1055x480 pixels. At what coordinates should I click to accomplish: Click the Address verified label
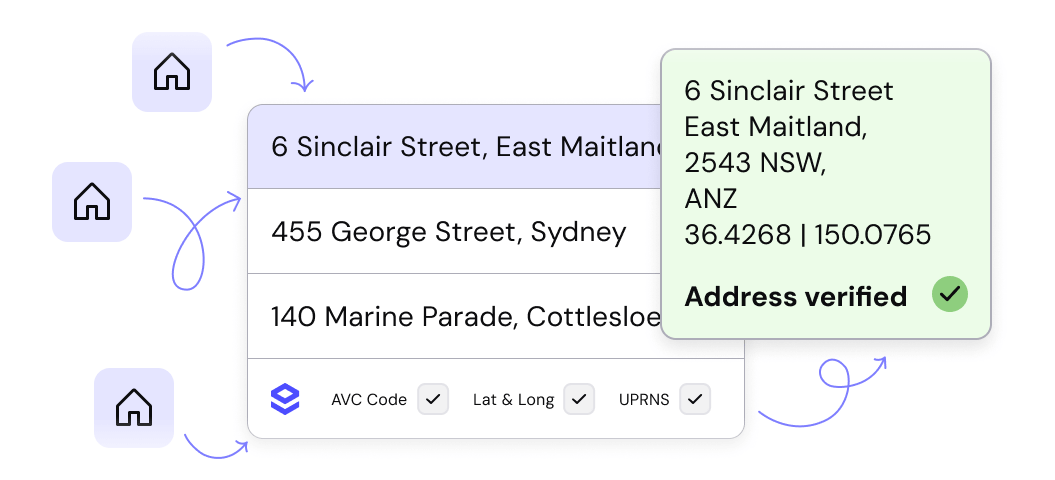[x=795, y=296]
